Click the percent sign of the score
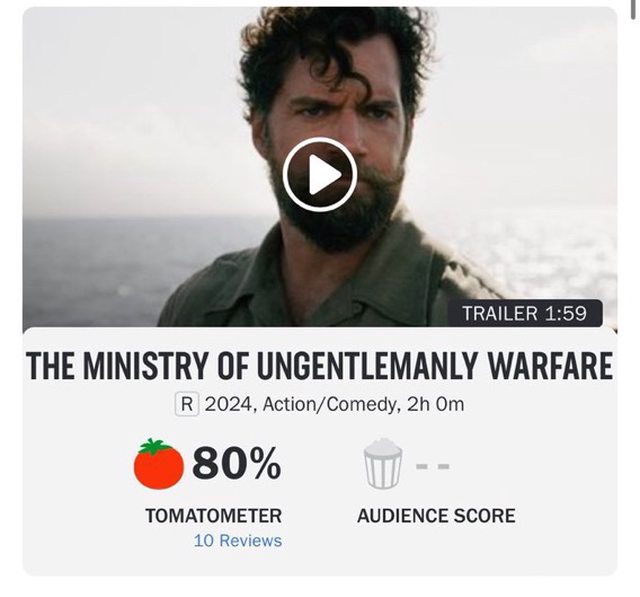Screen dimensions: 640x597 266,464
